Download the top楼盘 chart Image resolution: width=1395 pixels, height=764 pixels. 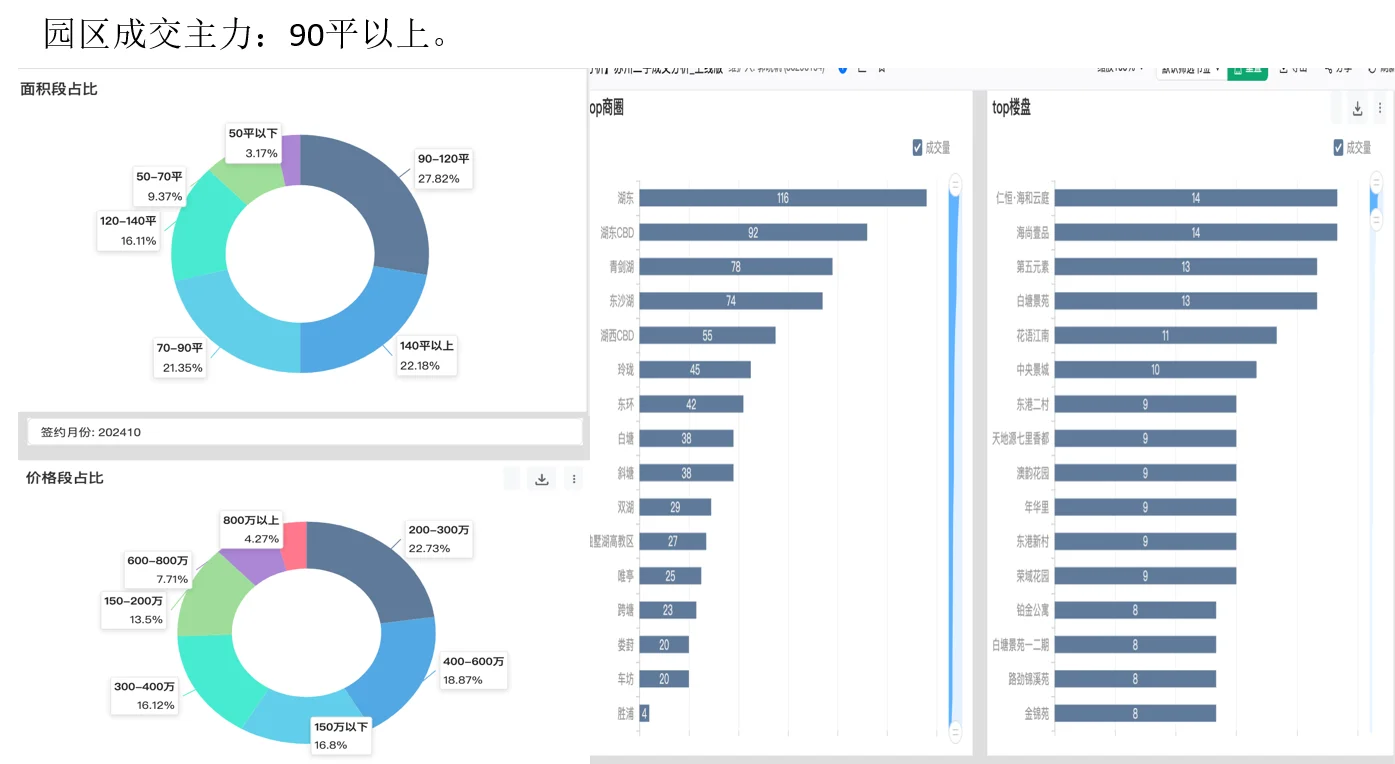[1358, 109]
